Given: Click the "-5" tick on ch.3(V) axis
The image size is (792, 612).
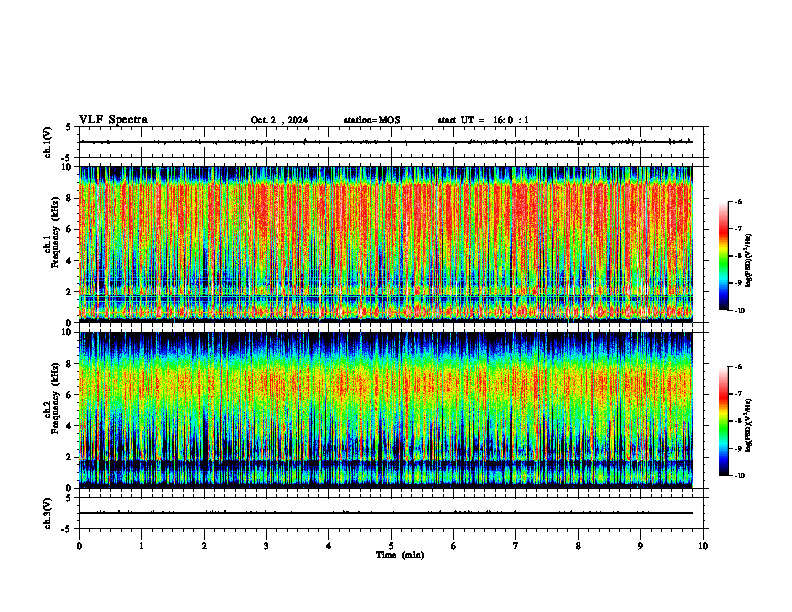Looking at the screenshot, I should coord(67,529).
